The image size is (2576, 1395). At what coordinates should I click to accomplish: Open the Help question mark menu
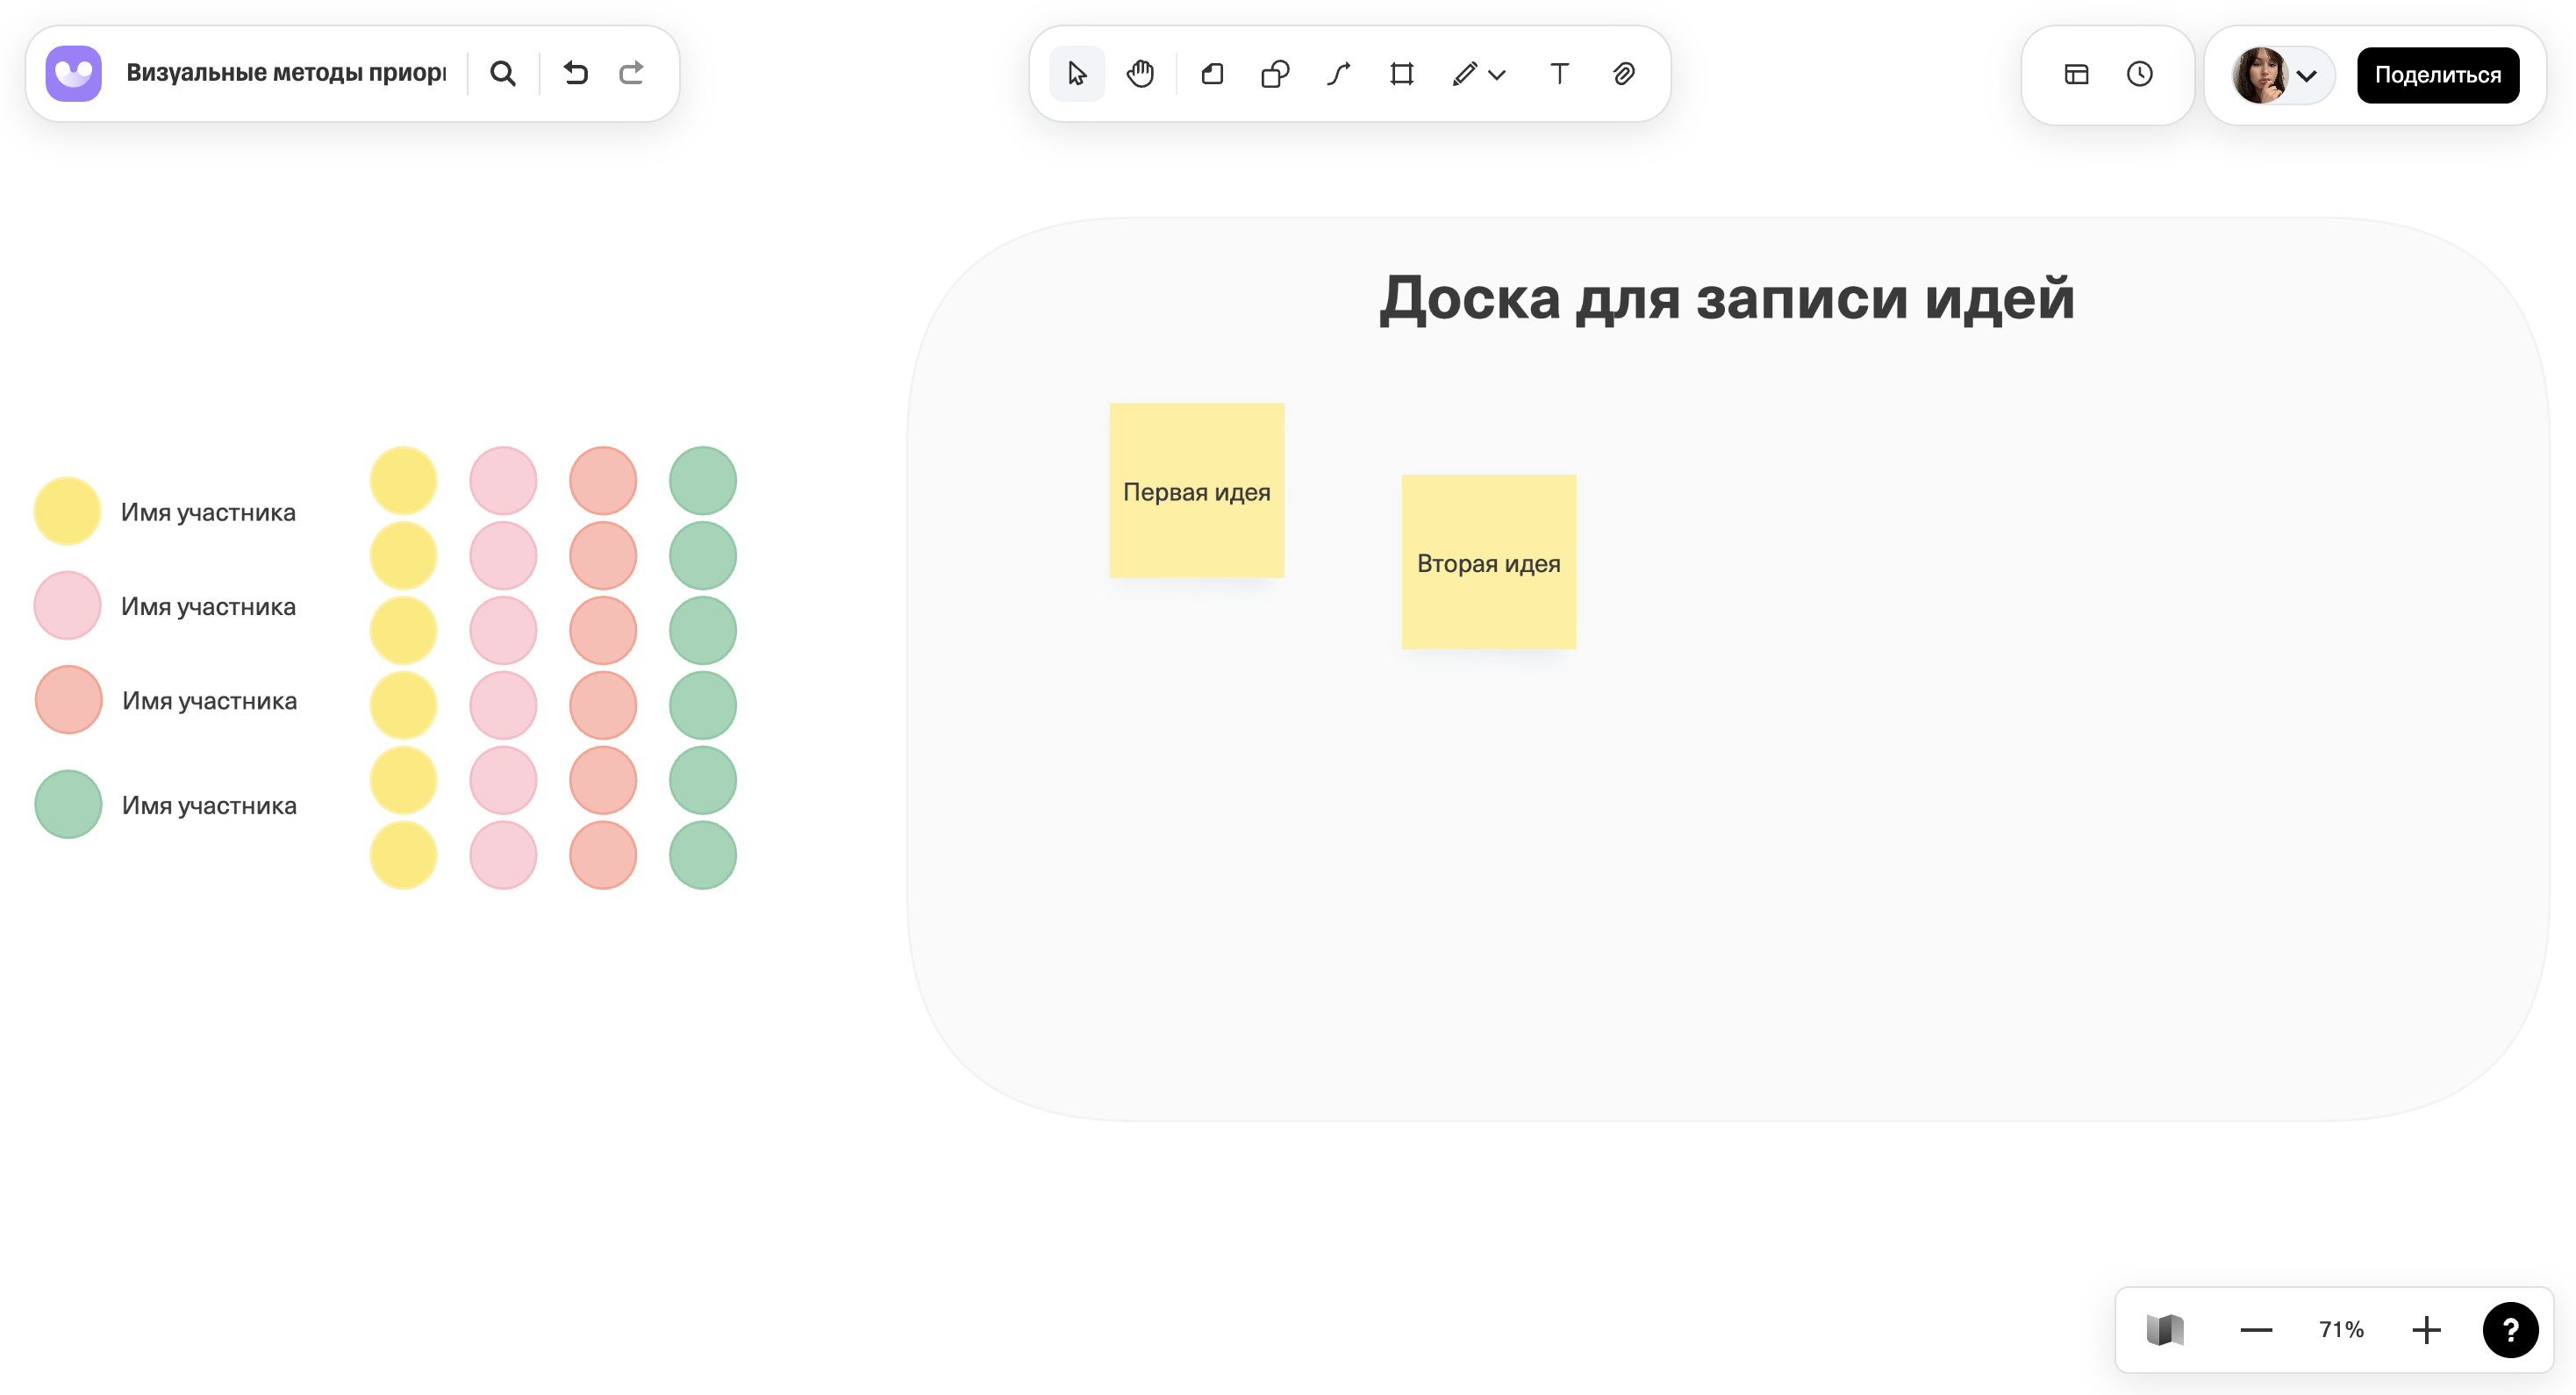pos(2512,1329)
